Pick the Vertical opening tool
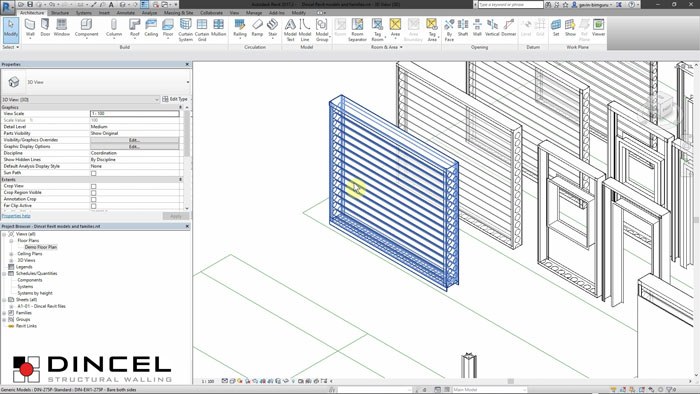Viewport: 700px width, 394px height. pos(492,28)
